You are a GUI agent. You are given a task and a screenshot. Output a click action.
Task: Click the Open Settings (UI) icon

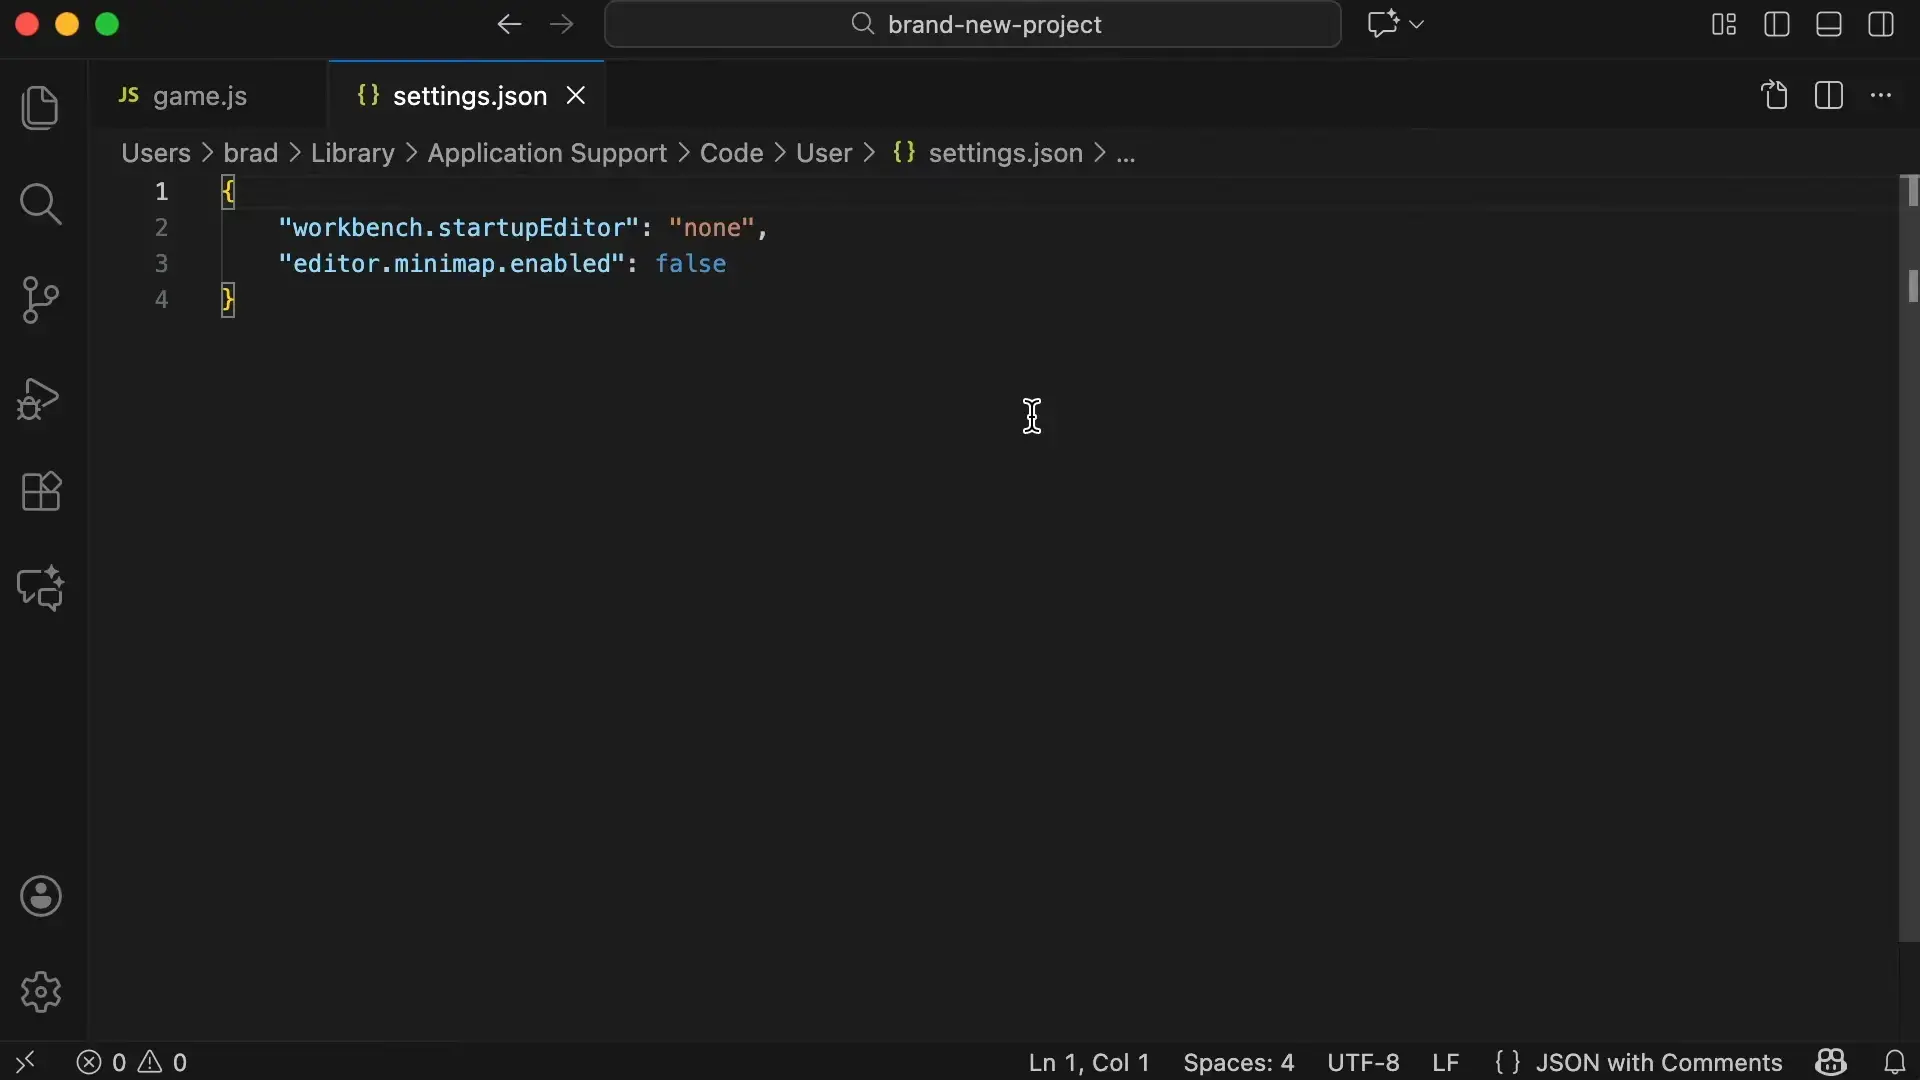1774,95
